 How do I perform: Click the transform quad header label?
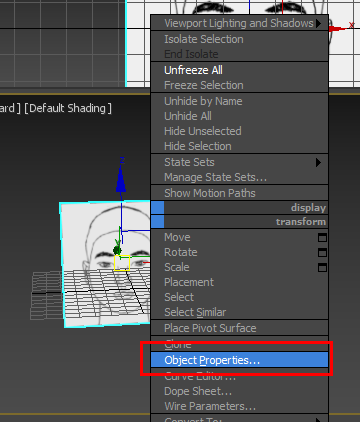pyautogui.click(x=301, y=222)
